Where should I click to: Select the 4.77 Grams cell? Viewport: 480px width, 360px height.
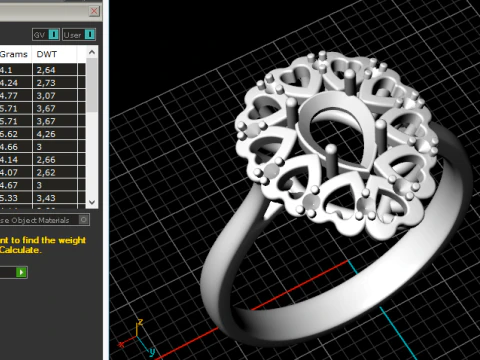[x=15, y=95]
